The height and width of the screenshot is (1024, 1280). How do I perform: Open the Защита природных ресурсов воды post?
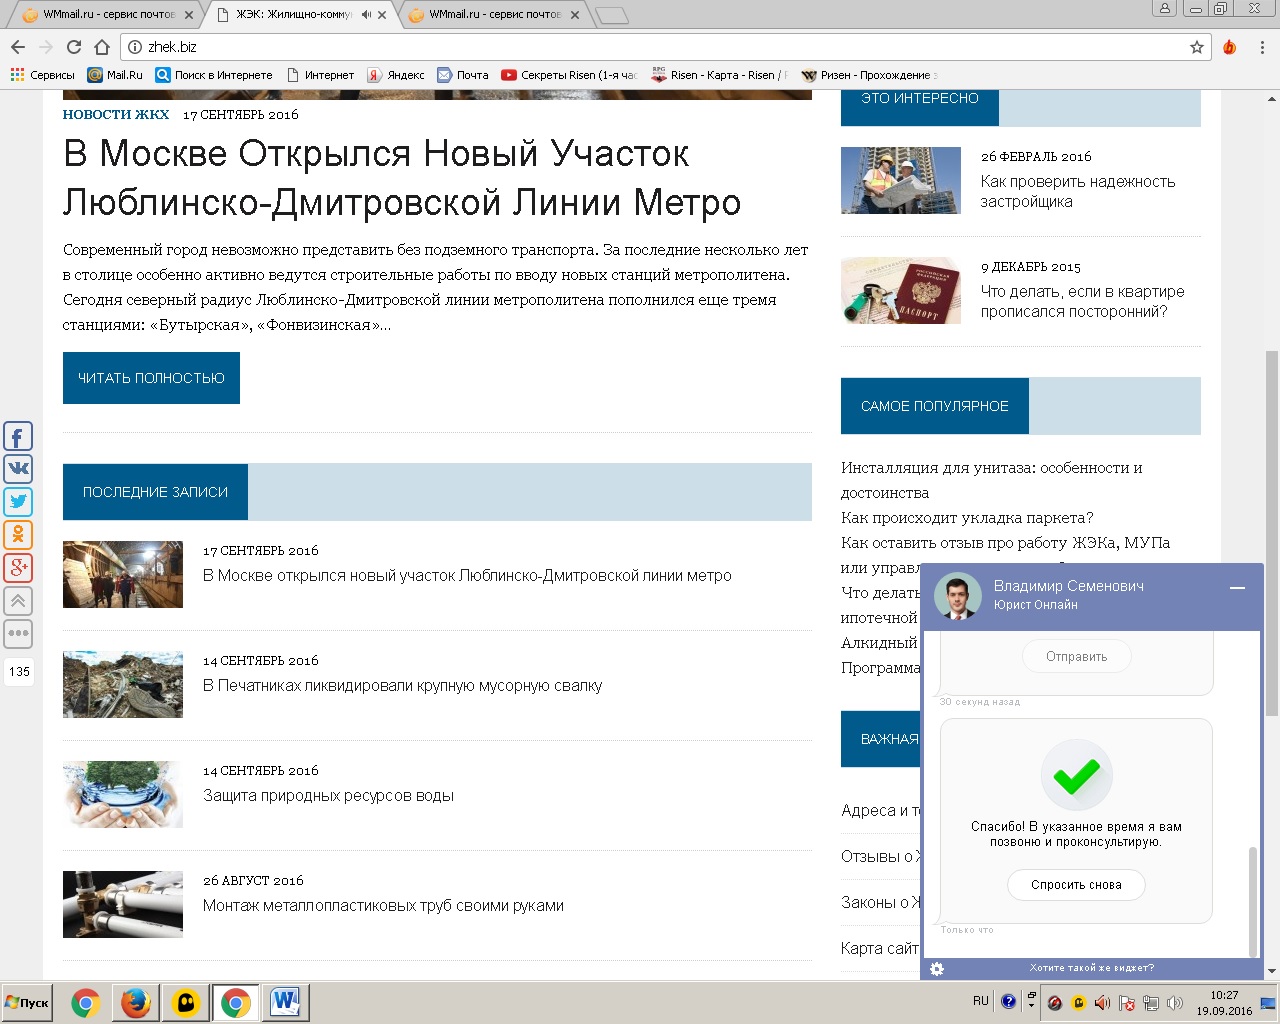coord(328,796)
